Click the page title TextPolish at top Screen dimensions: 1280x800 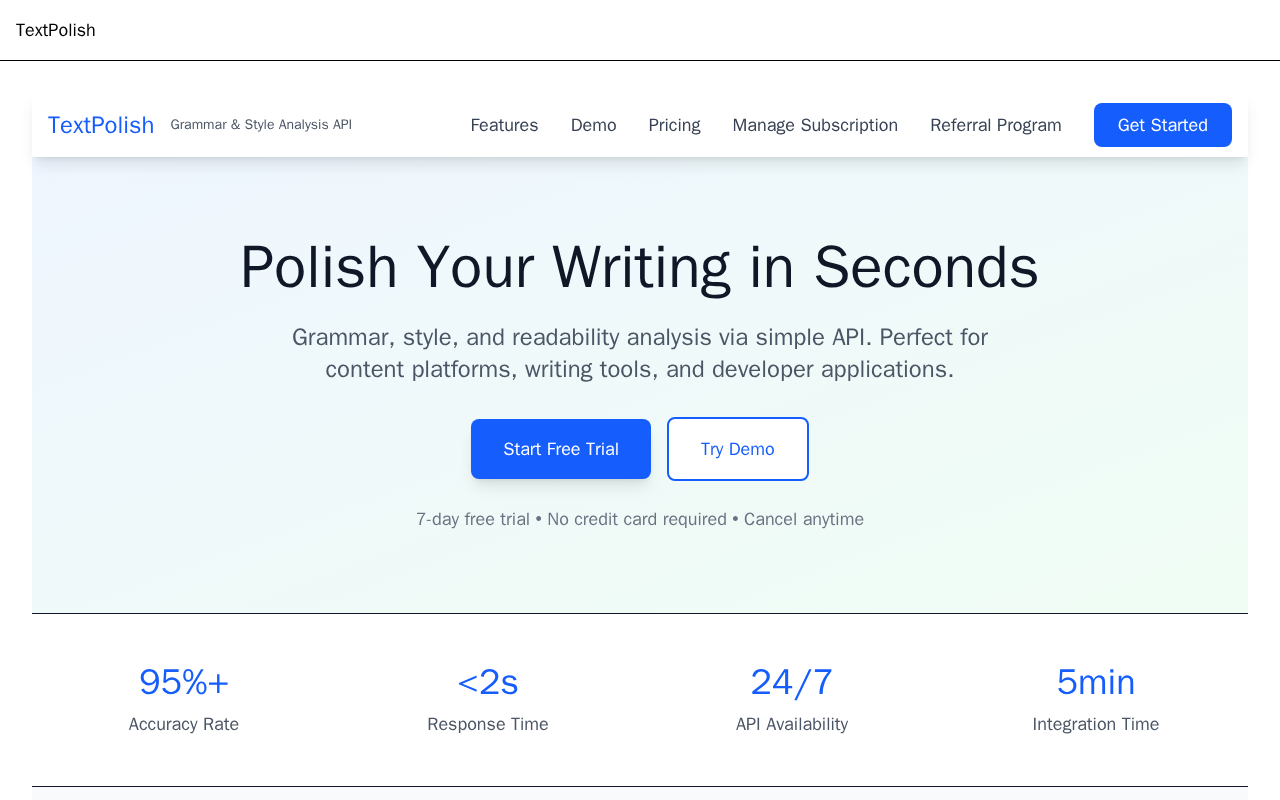56,30
